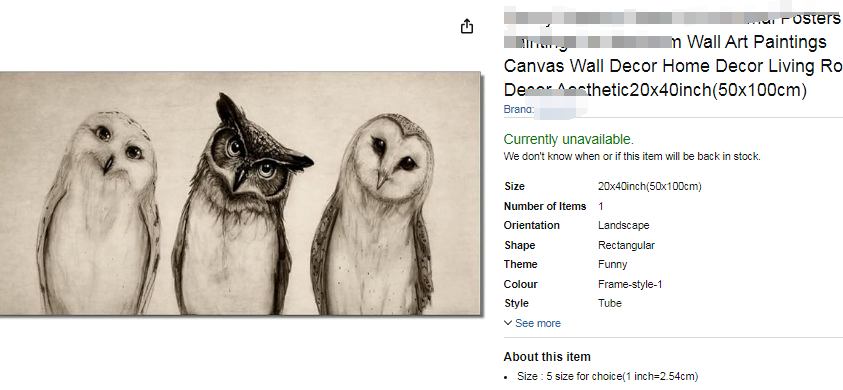This screenshot has height=390, width=843.
Task: Select the 20x40inch(50x100cm) size value
Action: pyautogui.click(x=649, y=187)
